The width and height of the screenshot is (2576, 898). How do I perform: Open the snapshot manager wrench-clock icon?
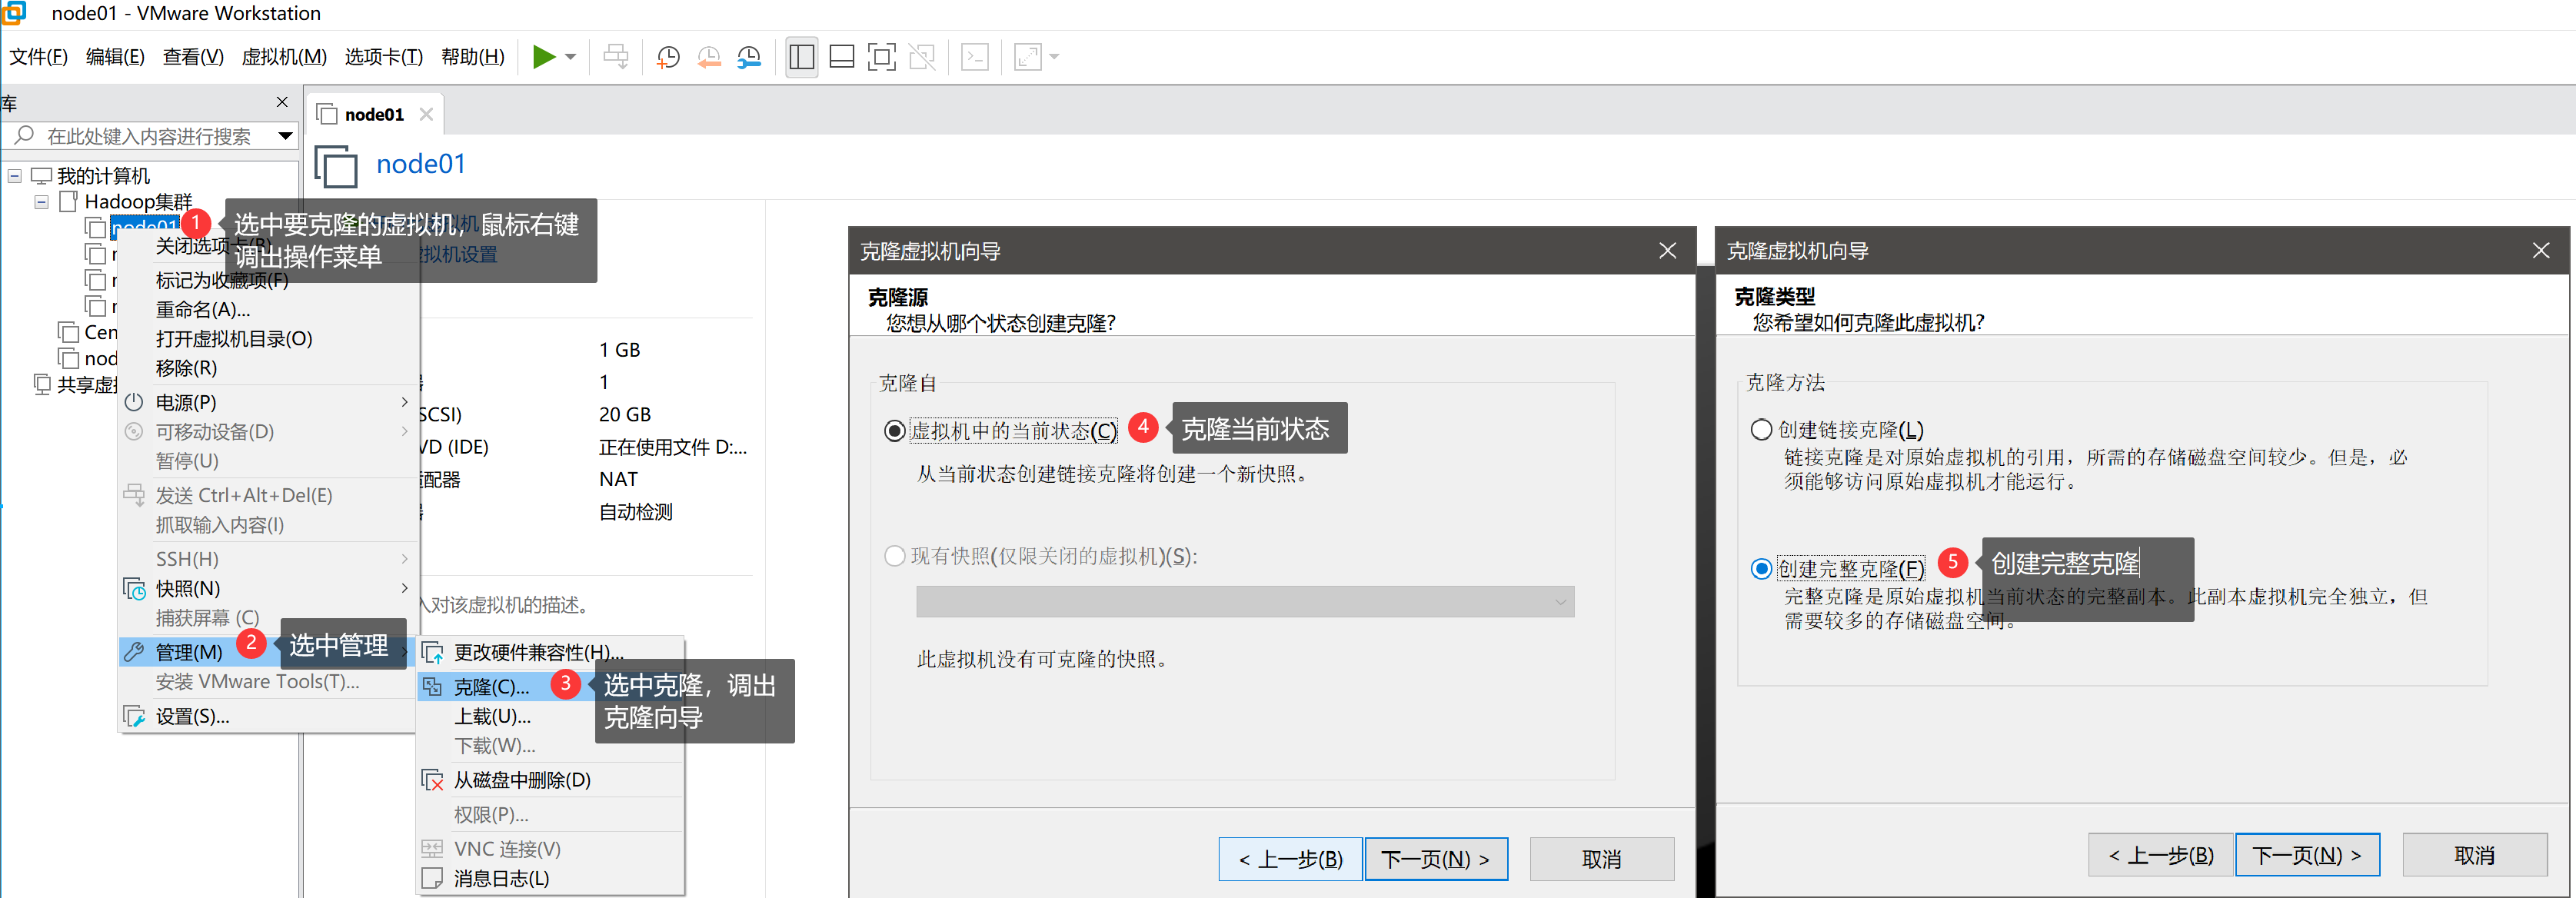[749, 57]
